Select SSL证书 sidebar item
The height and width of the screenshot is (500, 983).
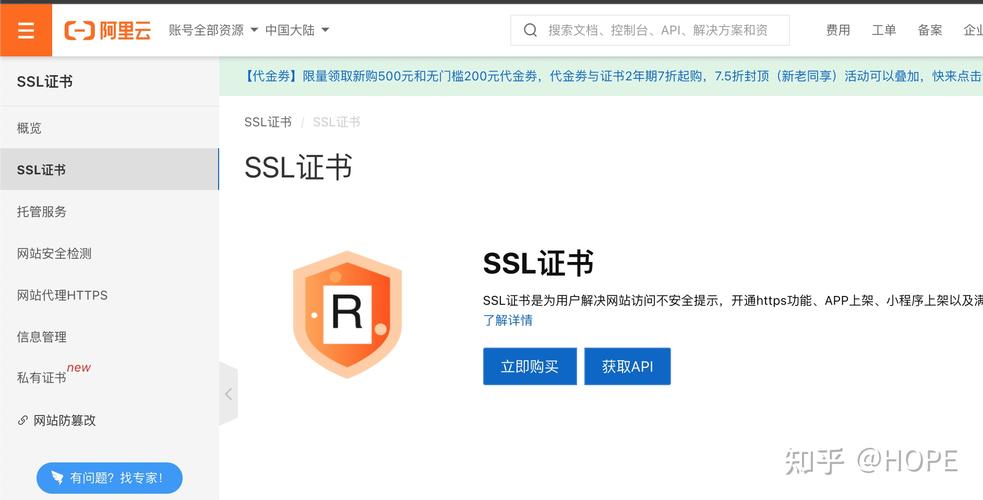click(109, 169)
